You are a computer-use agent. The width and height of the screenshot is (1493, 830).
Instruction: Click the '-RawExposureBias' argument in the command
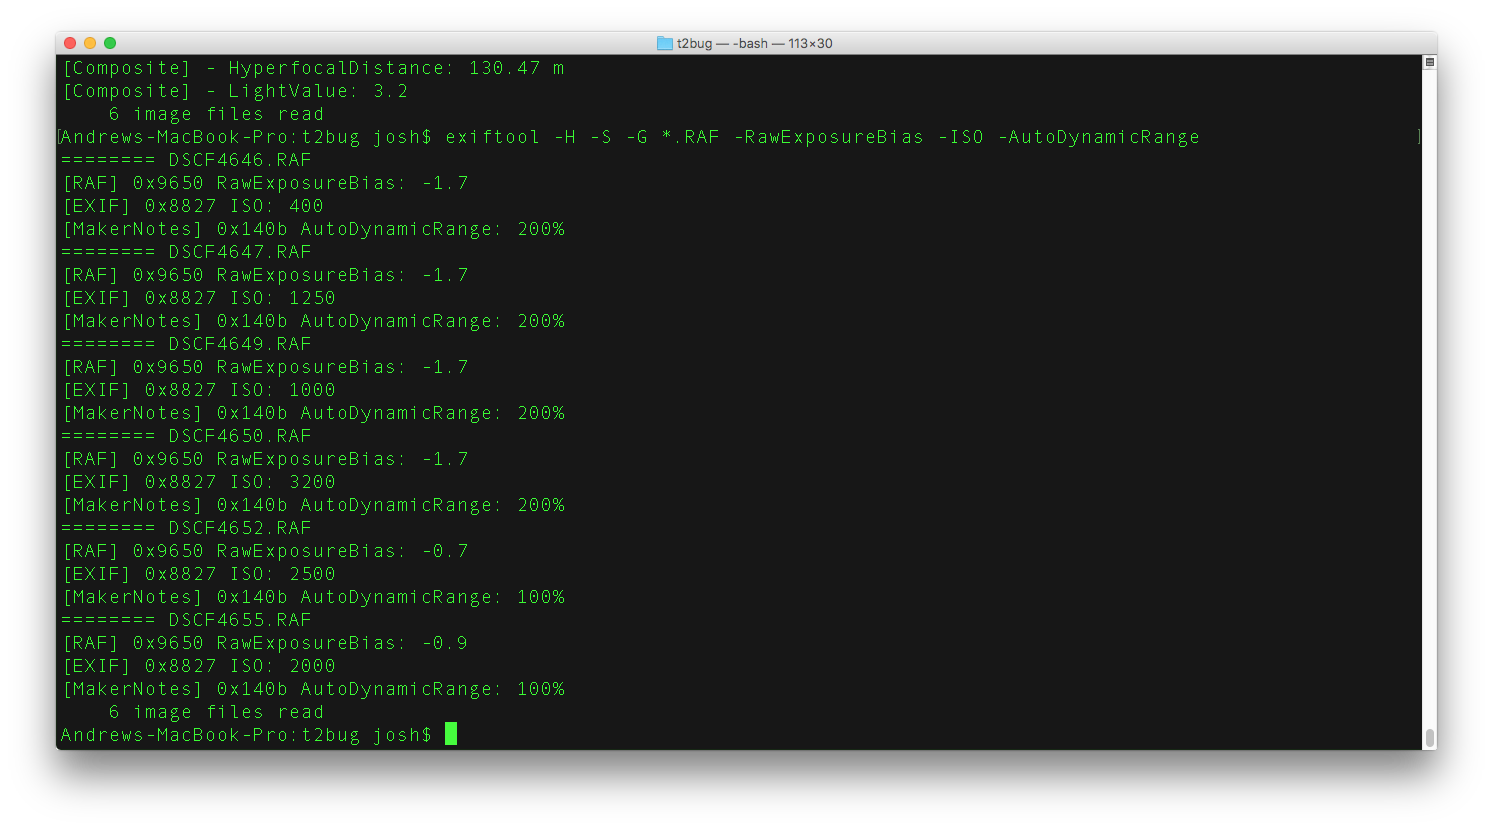tap(829, 137)
